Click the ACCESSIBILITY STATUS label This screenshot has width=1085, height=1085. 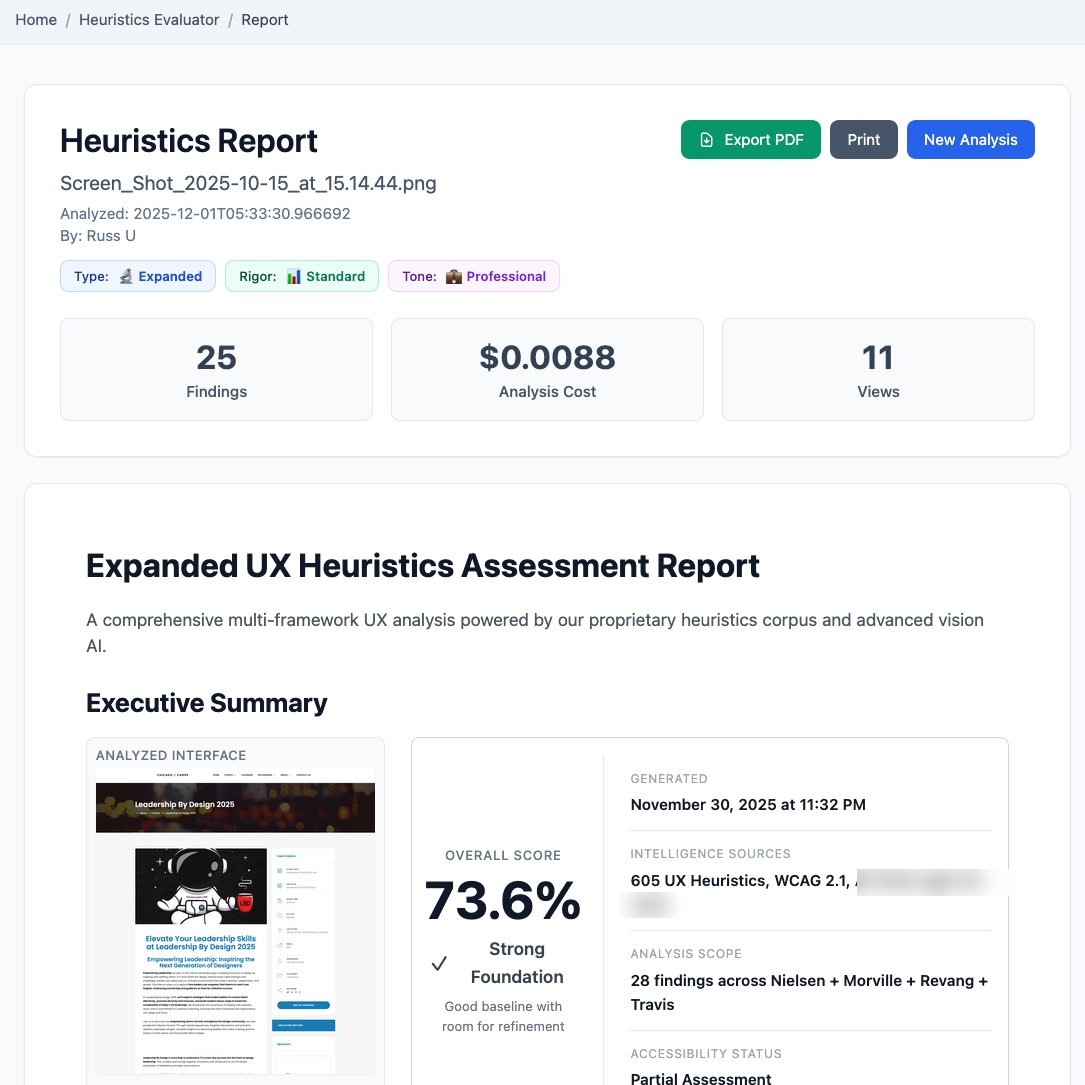(706, 1054)
